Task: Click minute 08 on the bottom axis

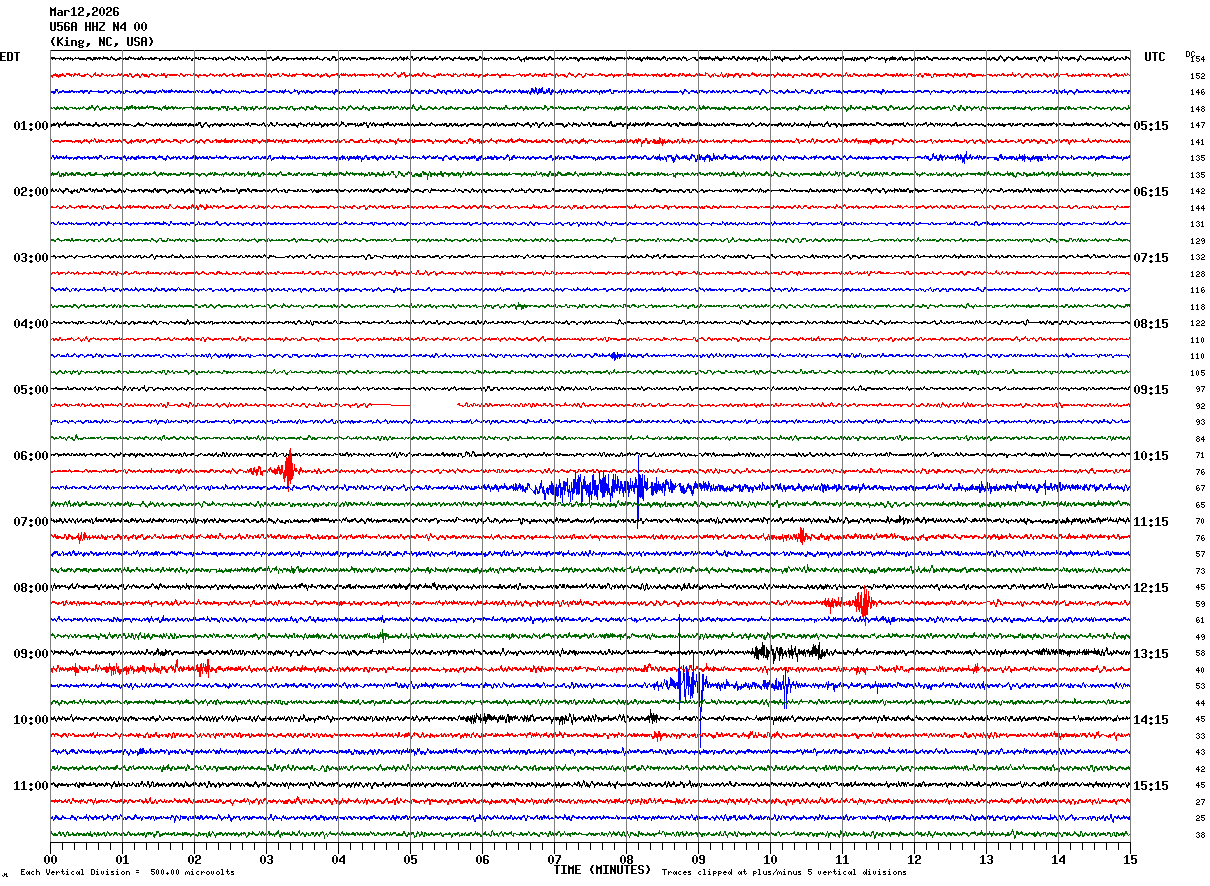Action: pyautogui.click(x=626, y=860)
